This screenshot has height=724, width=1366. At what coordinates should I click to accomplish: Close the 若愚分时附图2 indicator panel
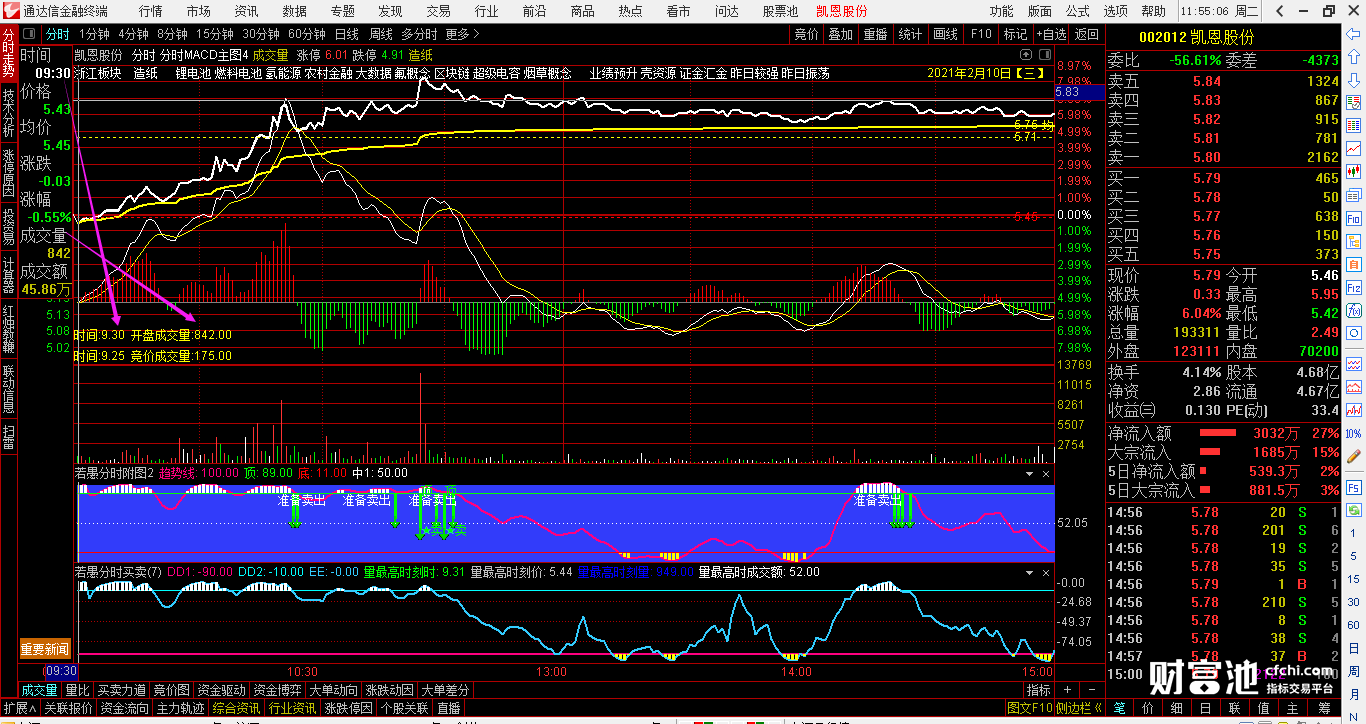[x=1046, y=473]
